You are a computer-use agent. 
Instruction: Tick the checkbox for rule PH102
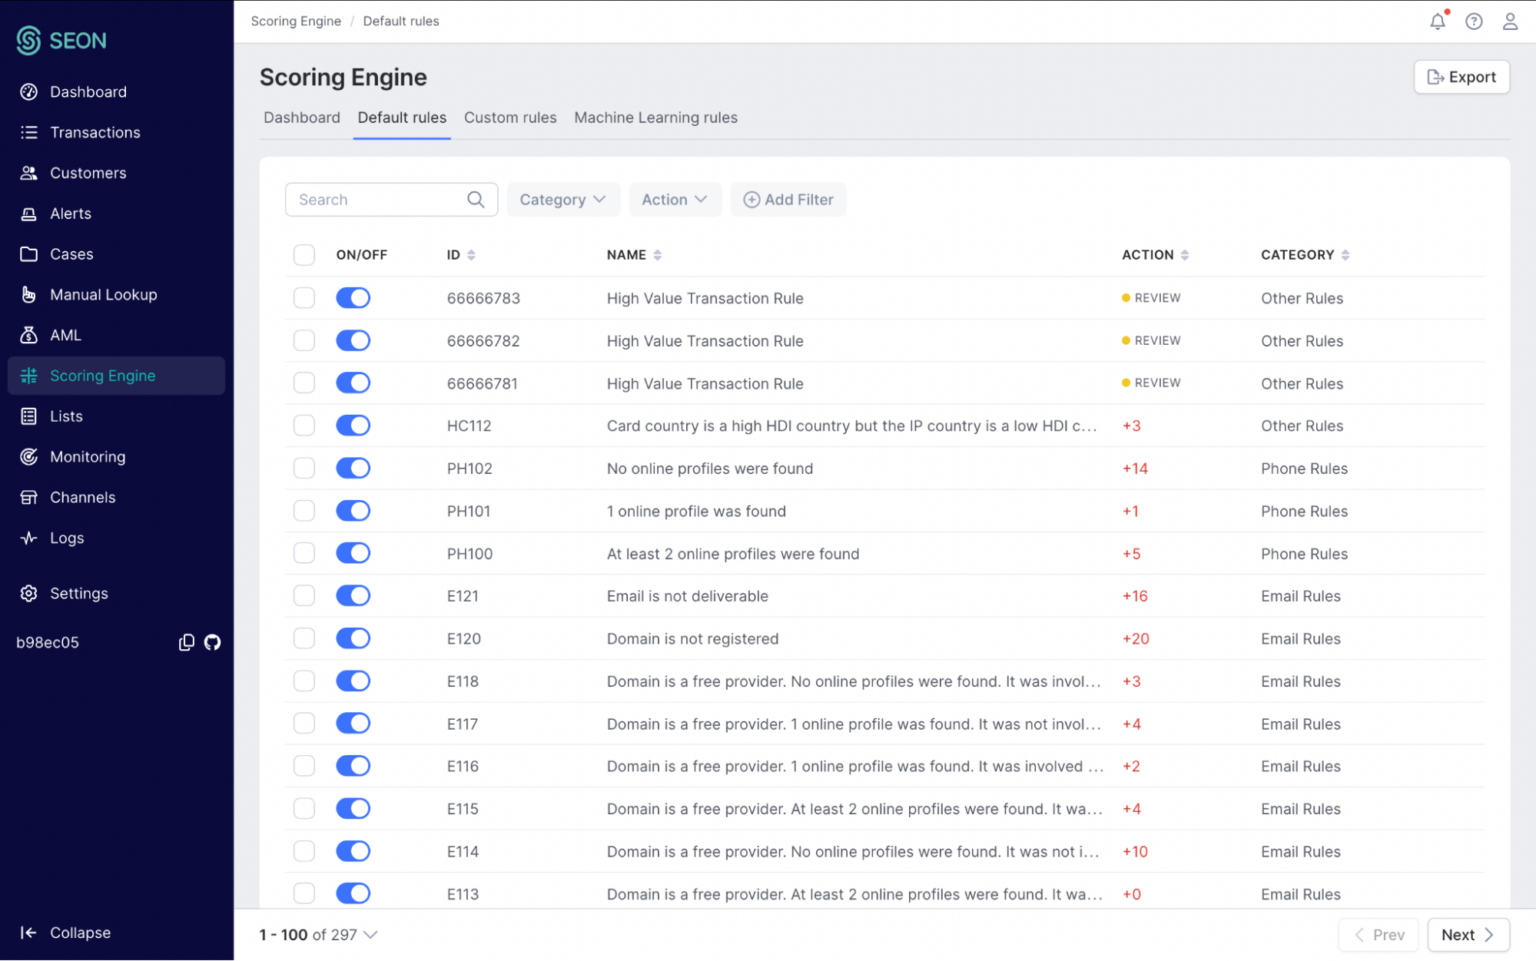point(304,468)
